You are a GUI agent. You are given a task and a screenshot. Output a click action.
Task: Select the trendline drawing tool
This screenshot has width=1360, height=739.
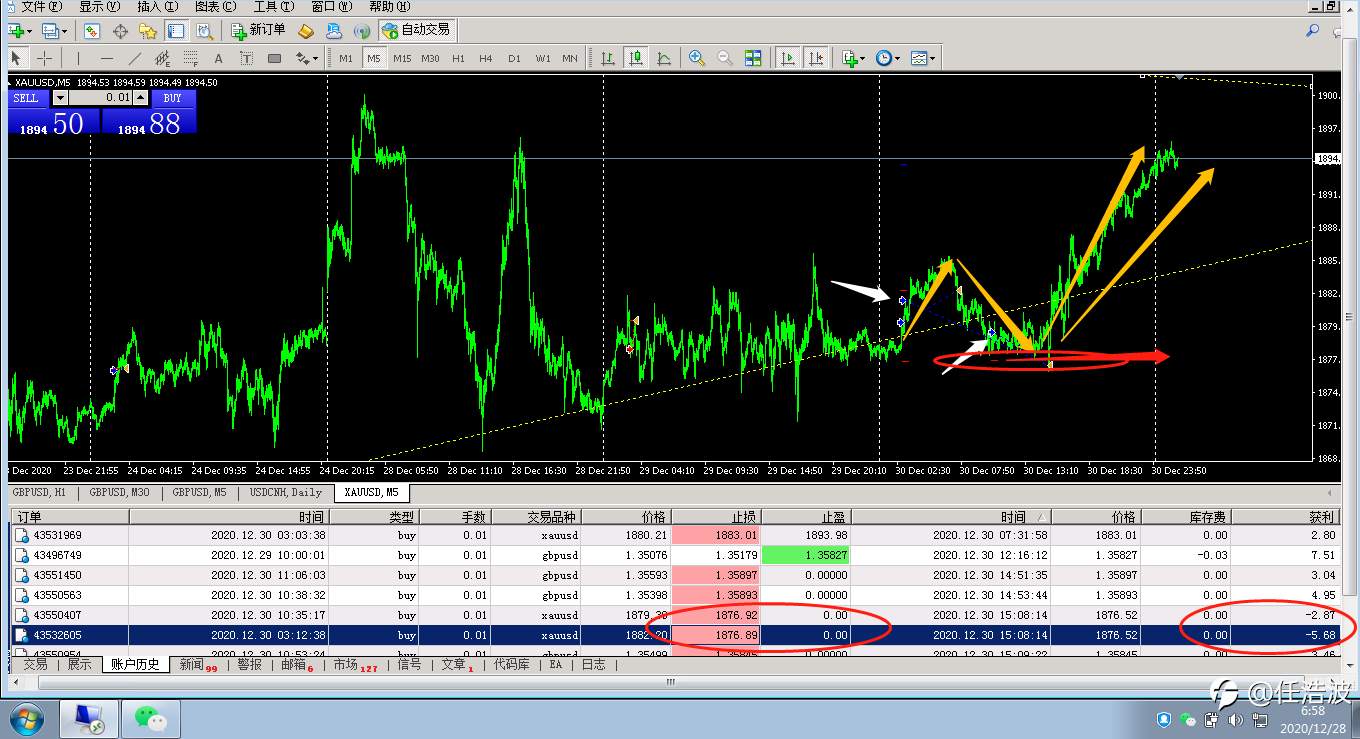(x=136, y=58)
